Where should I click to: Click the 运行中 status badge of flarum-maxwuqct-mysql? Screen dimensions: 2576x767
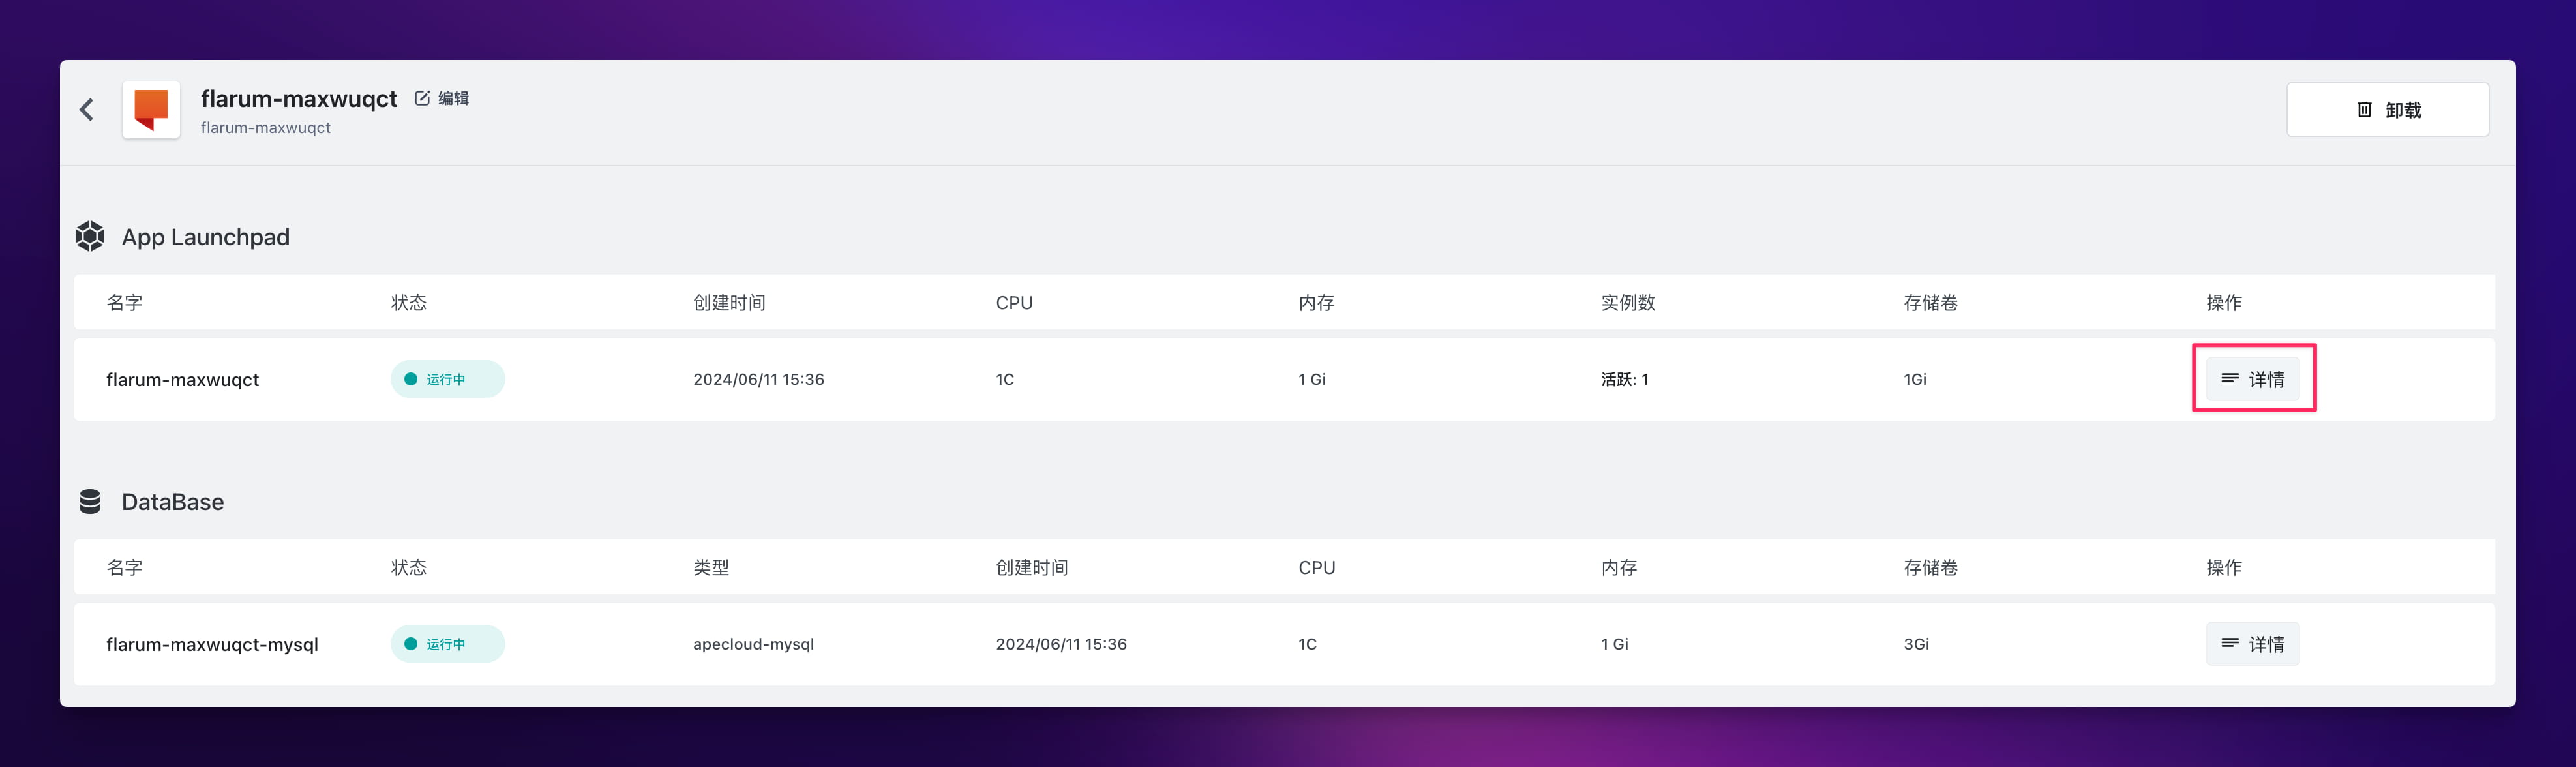pyautogui.click(x=447, y=644)
